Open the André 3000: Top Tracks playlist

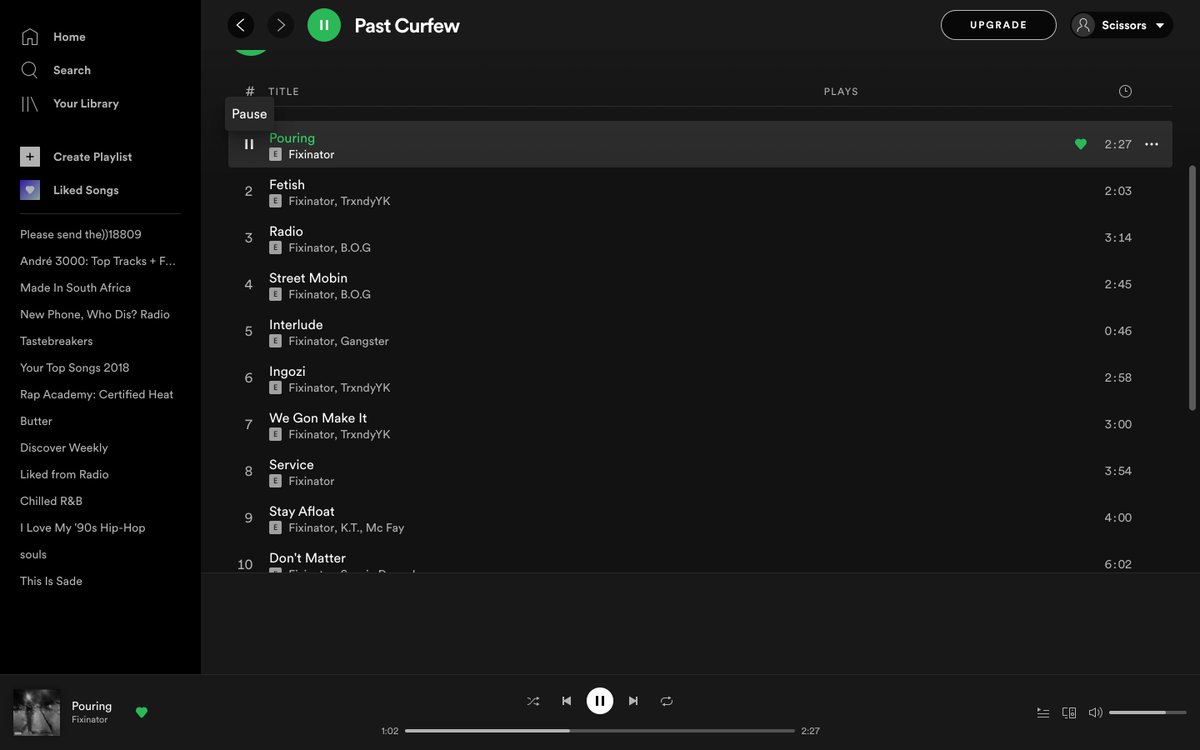click(x=98, y=261)
